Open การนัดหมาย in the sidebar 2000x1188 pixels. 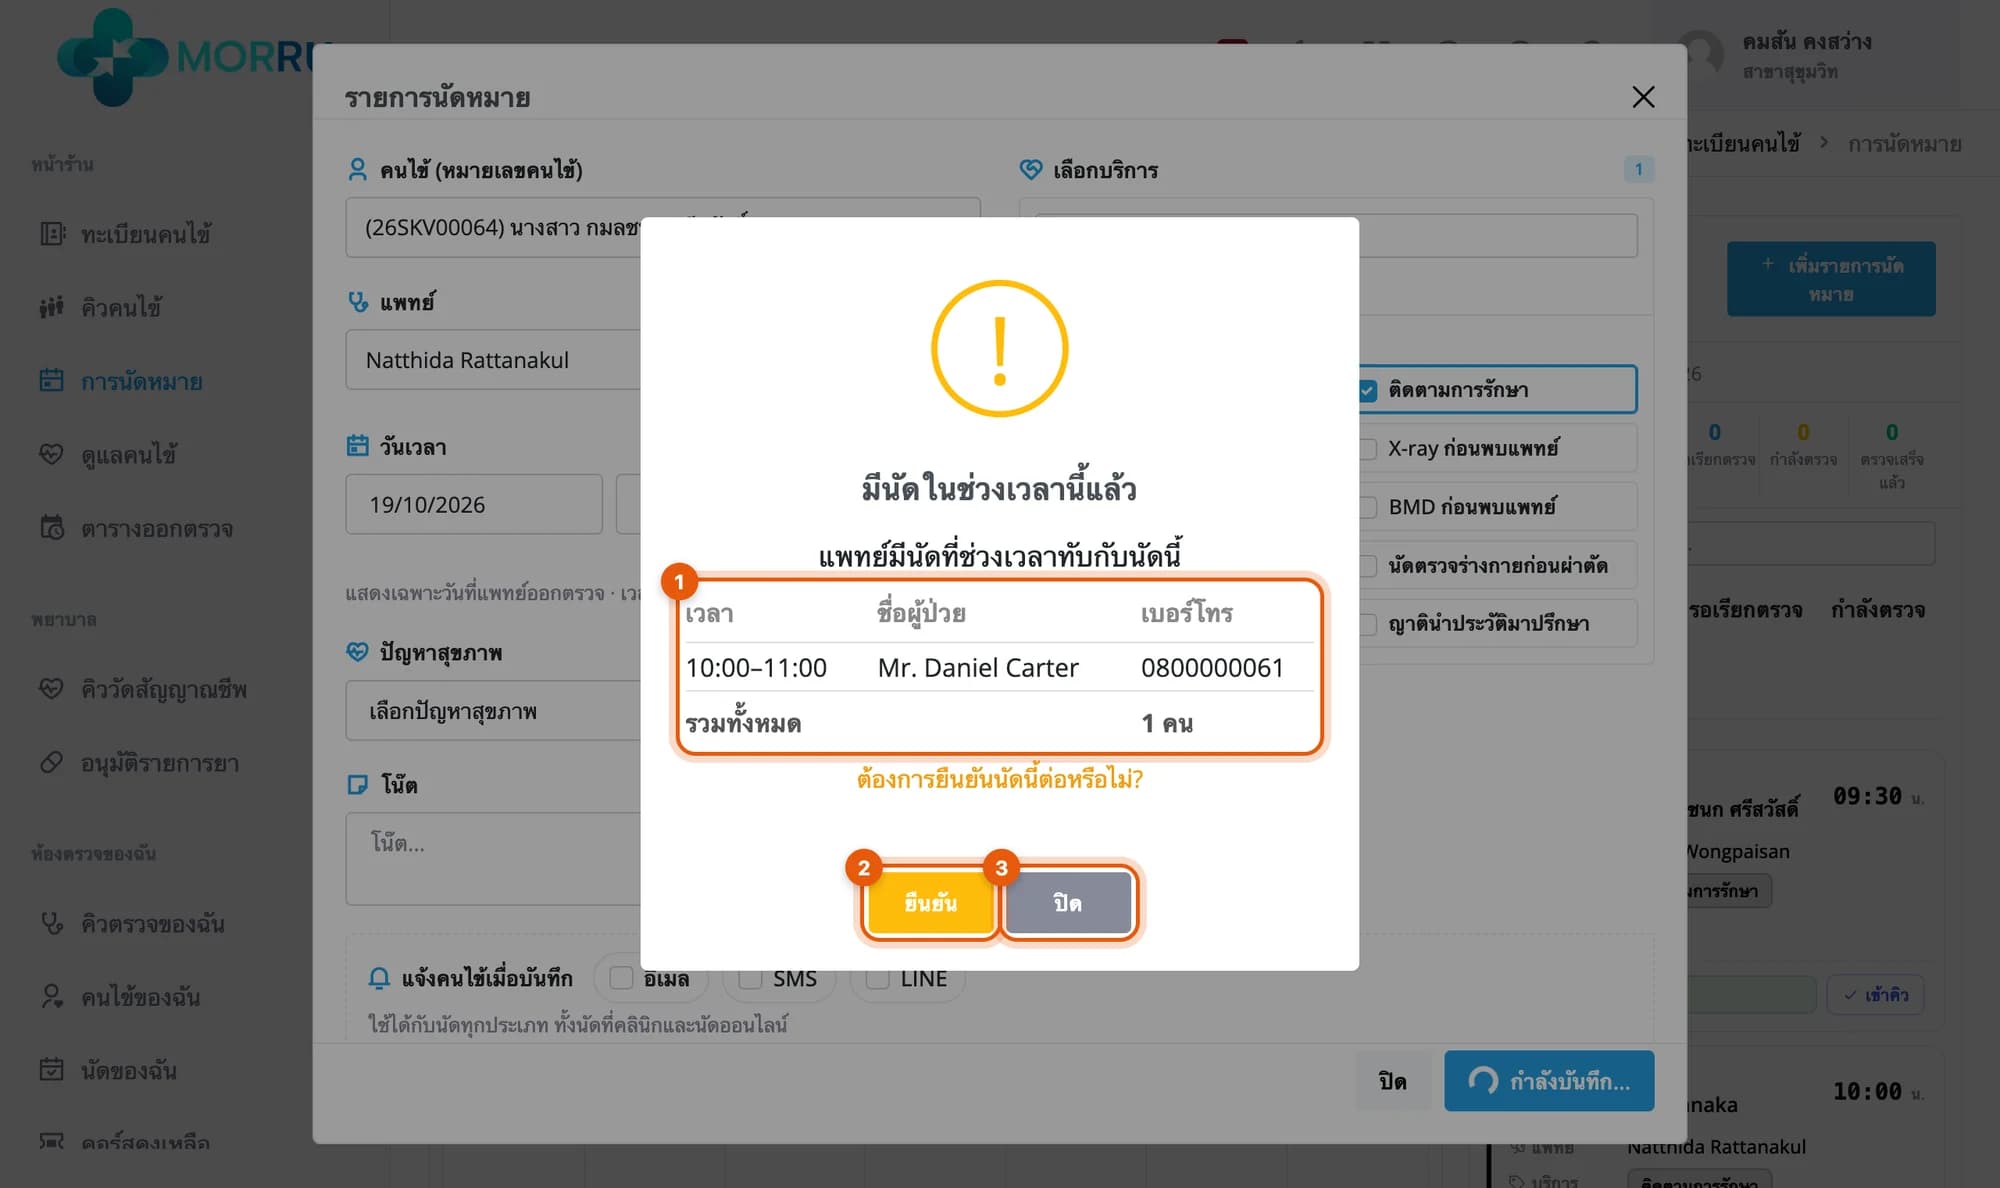pos(141,381)
